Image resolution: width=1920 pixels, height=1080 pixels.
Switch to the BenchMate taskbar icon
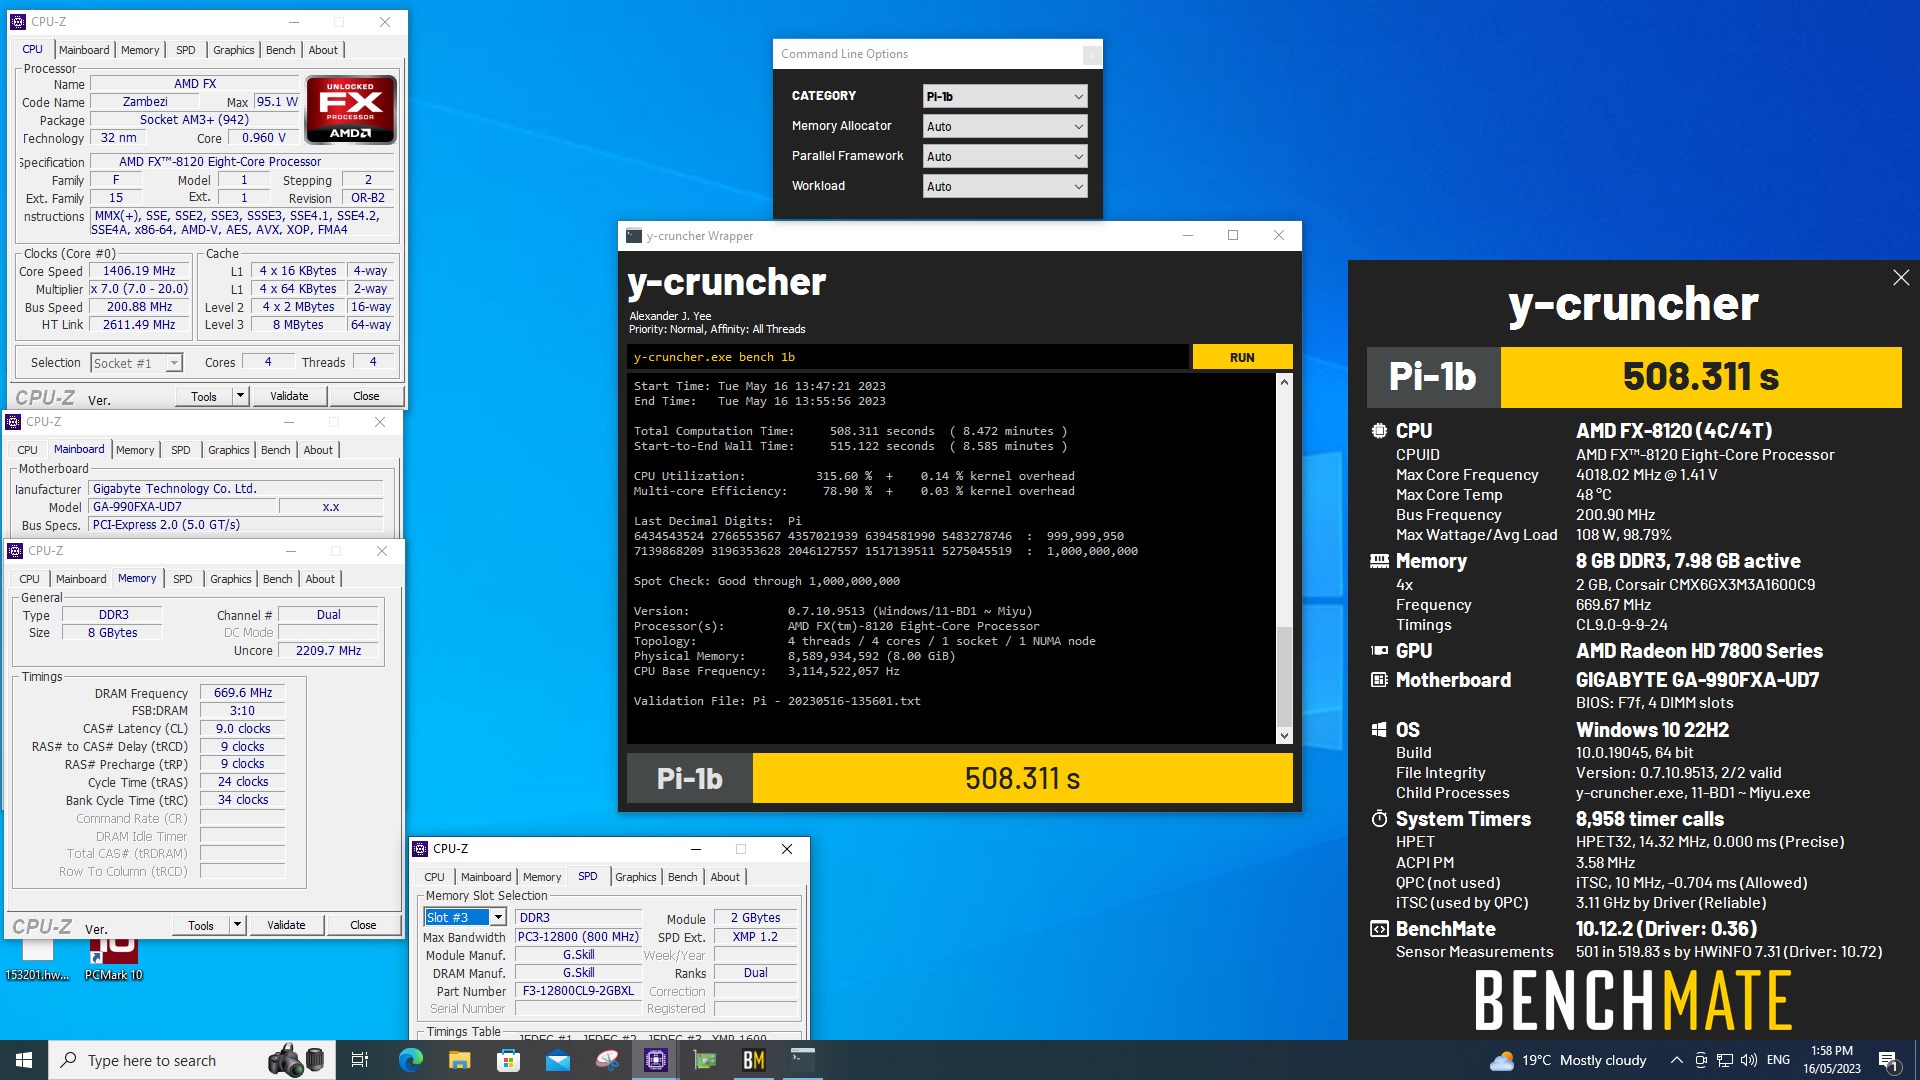coord(754,1060)
